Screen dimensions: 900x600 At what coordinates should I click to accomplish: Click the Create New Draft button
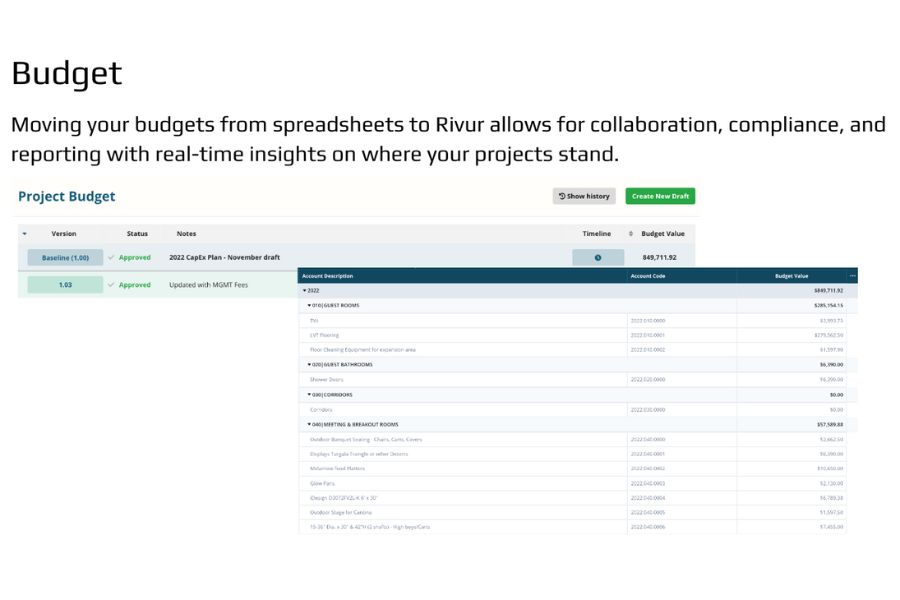coord(660,197)
